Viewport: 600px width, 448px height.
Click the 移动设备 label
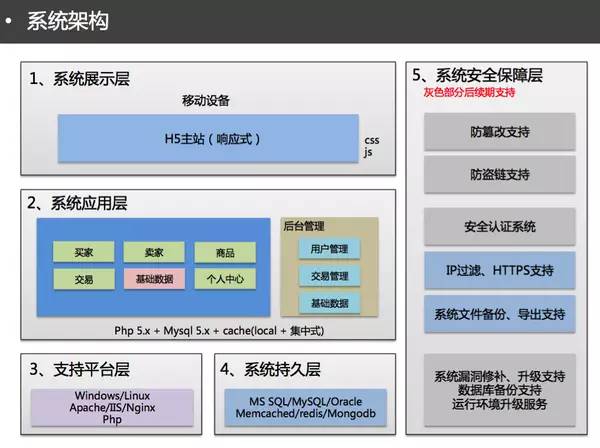[206, 101]
